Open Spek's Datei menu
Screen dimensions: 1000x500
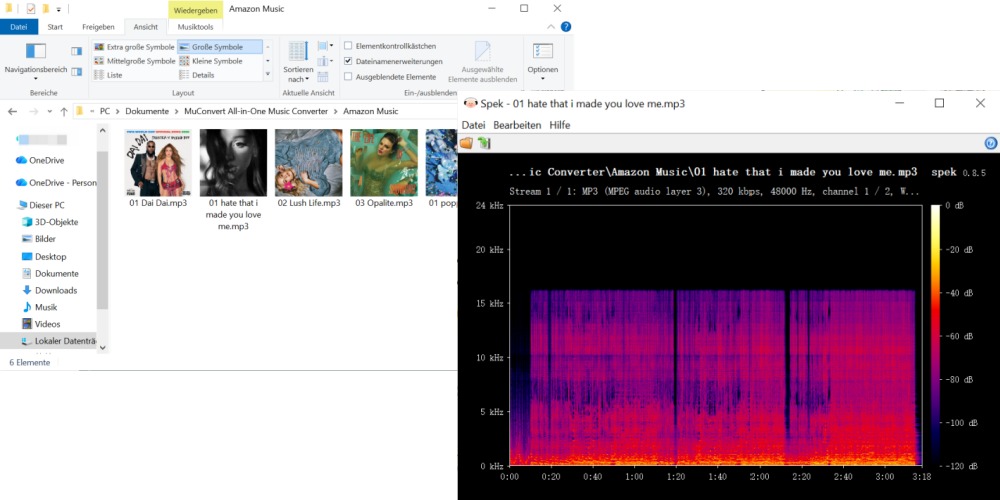coord(474,125)
